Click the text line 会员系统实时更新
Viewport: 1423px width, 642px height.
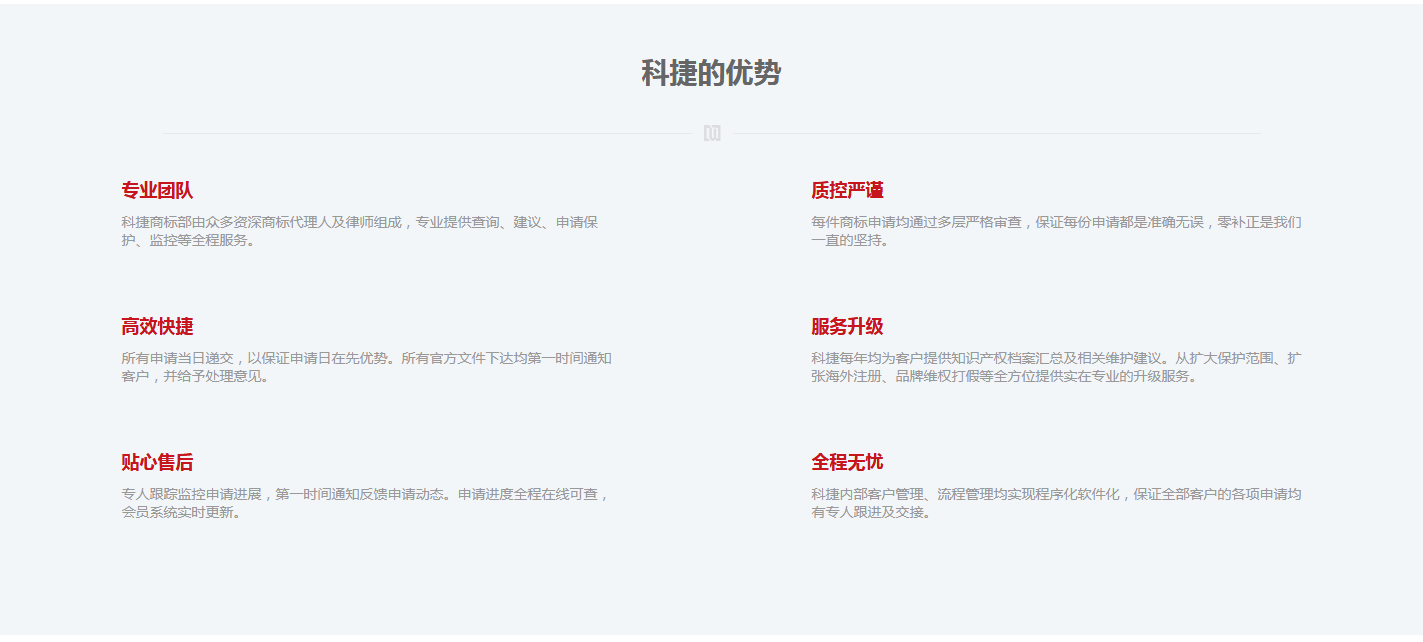[181, 513]
